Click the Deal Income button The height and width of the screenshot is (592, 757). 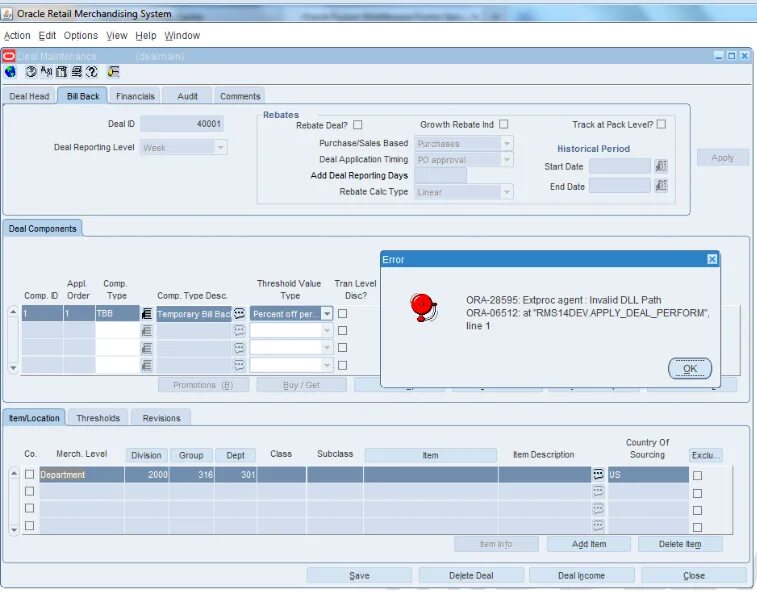582,576
